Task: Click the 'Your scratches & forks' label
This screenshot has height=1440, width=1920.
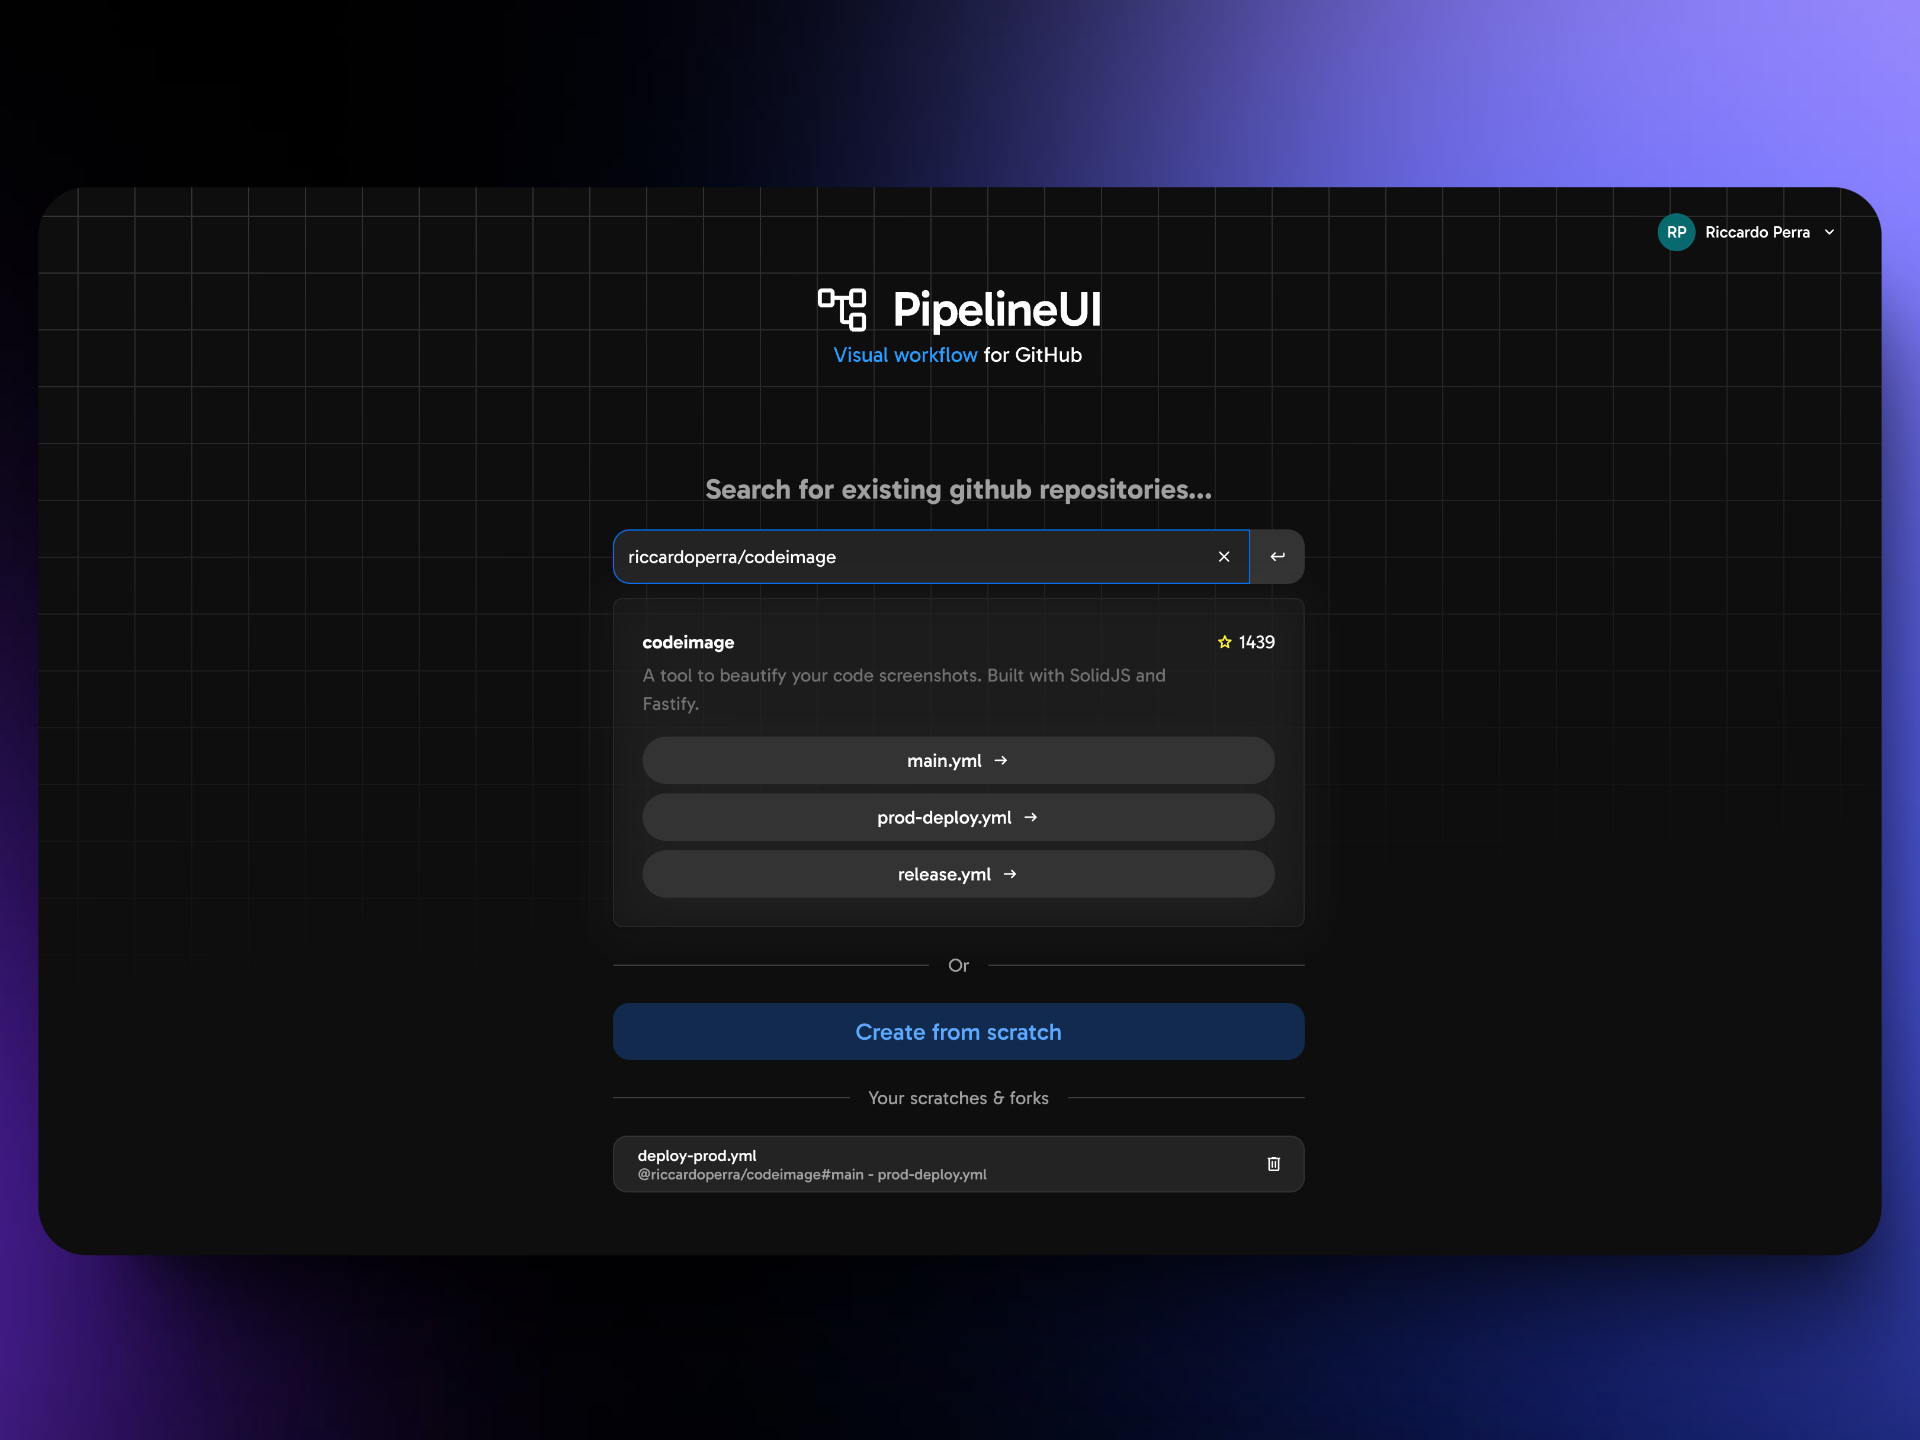Action: 958,1098
